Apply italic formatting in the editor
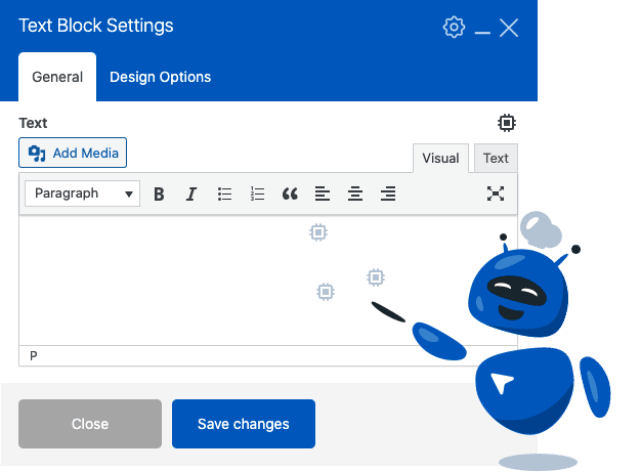The height and width of the screenshot is (472, 640). click(x=191, y=194)
